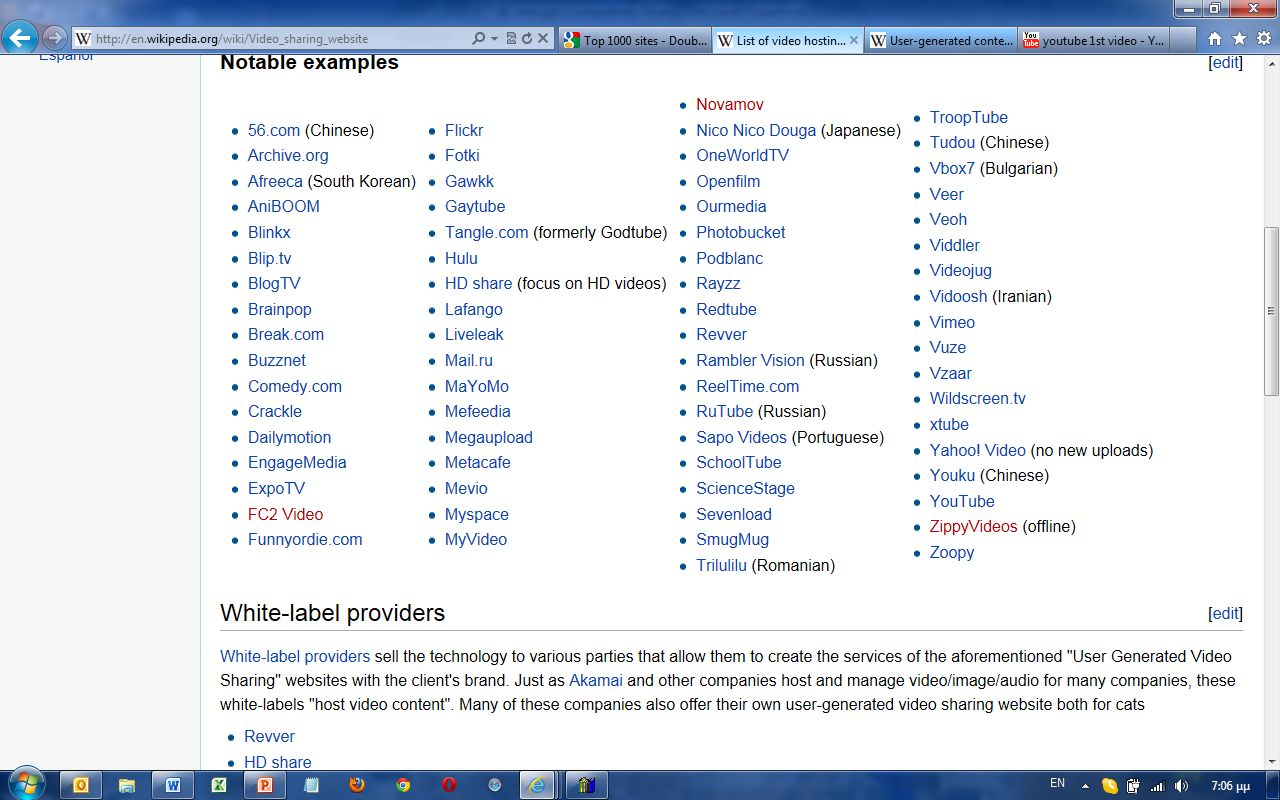This screenshot has width=1280, height=800.
Task: Open the Windows Start button
Action: [x=25, y=784]
